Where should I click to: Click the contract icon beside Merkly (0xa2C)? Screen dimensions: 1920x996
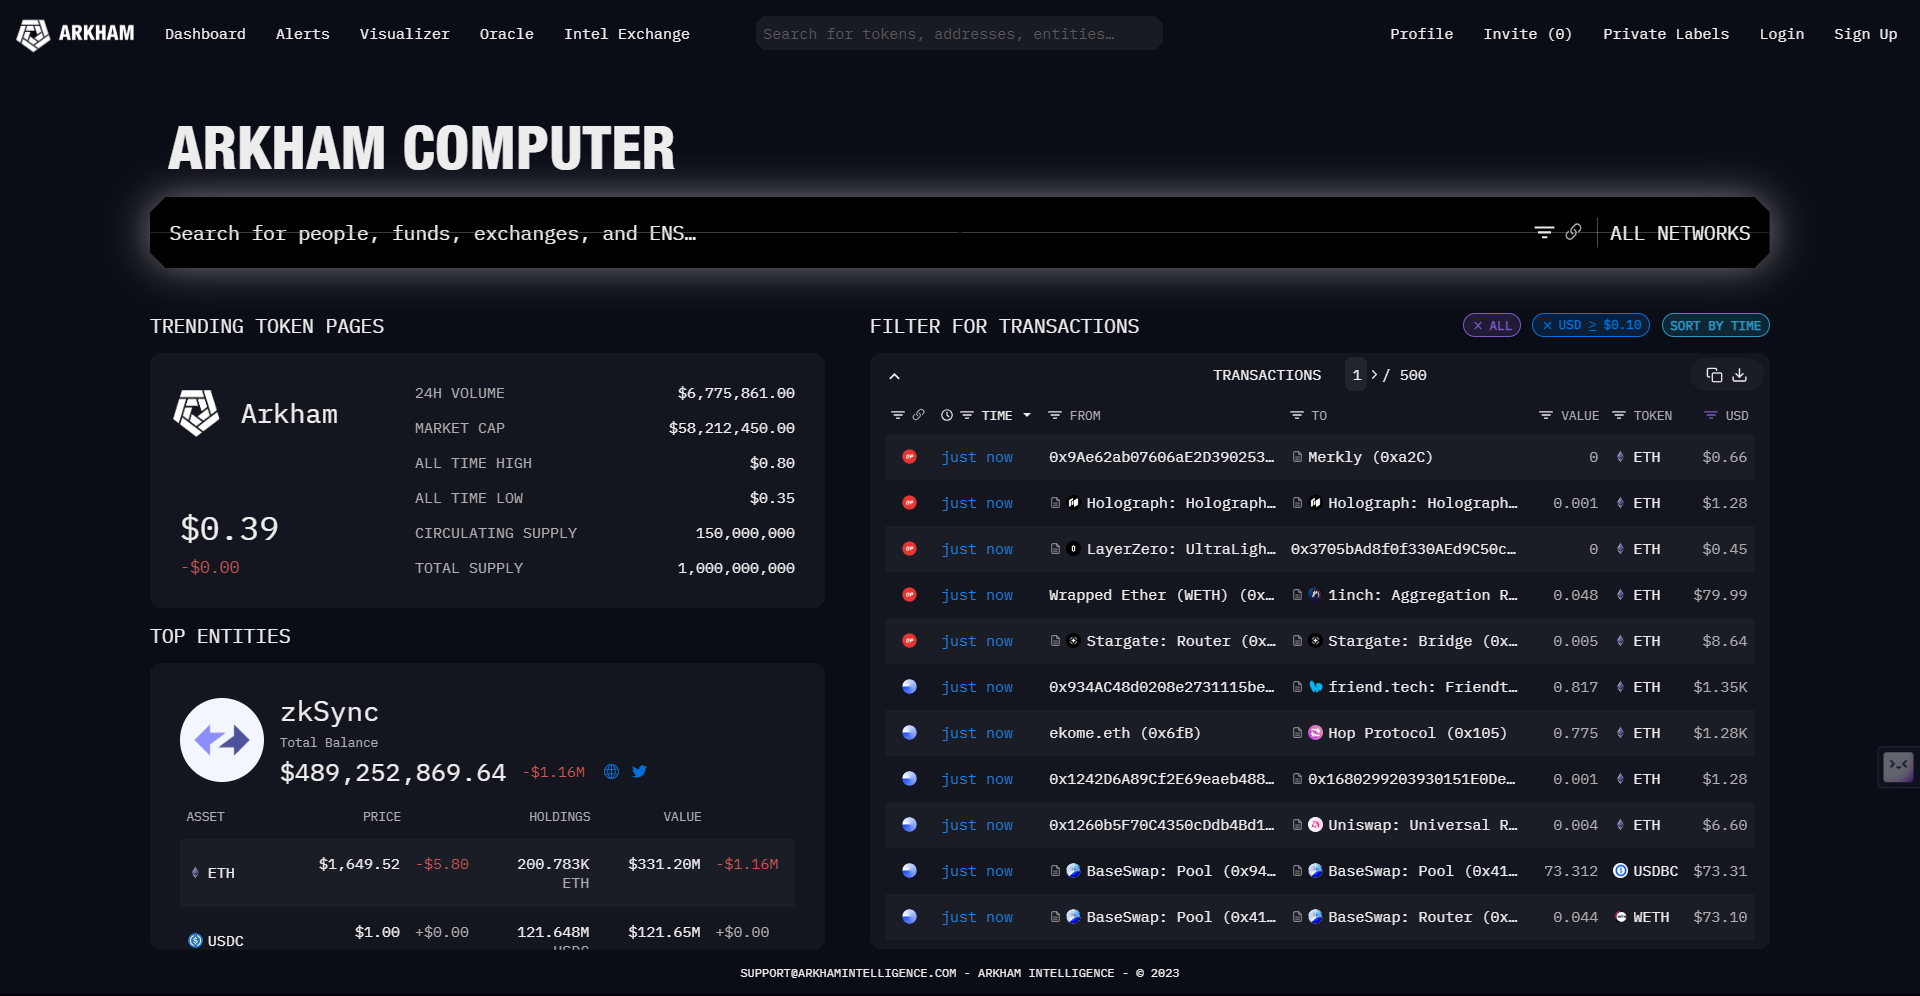pyautogui.click(x=1297, y=457)
